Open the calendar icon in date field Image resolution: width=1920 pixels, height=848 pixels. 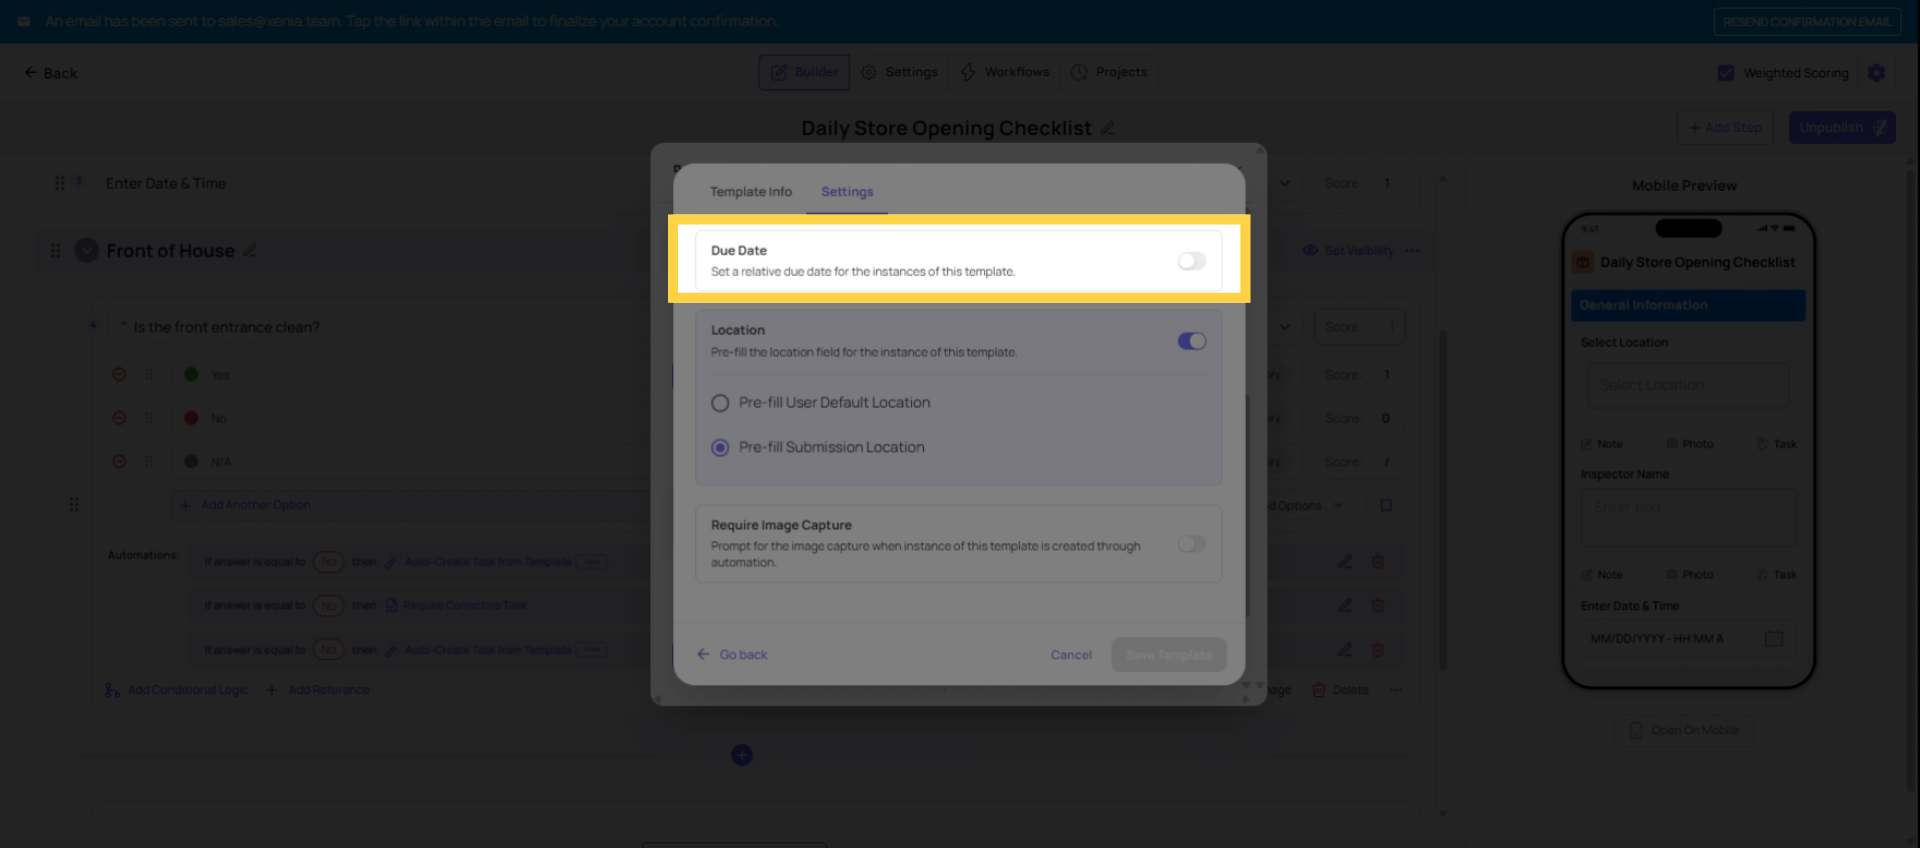pyautogui.click(x=1774, y=638)
